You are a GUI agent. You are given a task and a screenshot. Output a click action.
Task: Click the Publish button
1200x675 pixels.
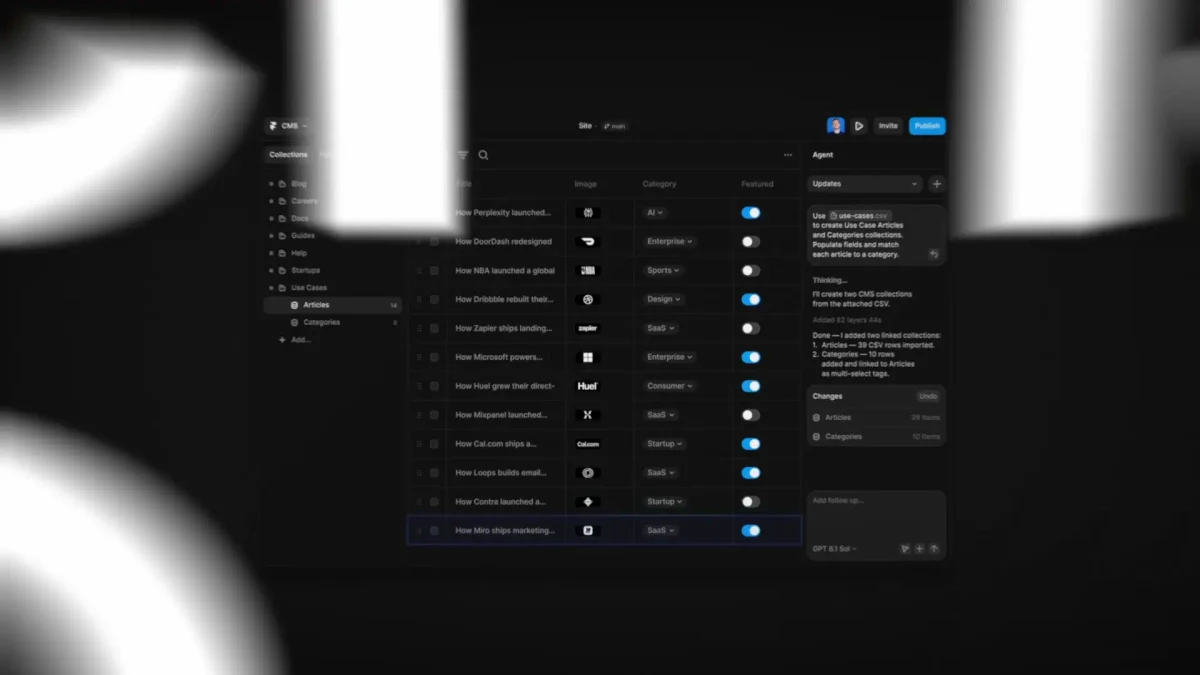tap(927, 126)
